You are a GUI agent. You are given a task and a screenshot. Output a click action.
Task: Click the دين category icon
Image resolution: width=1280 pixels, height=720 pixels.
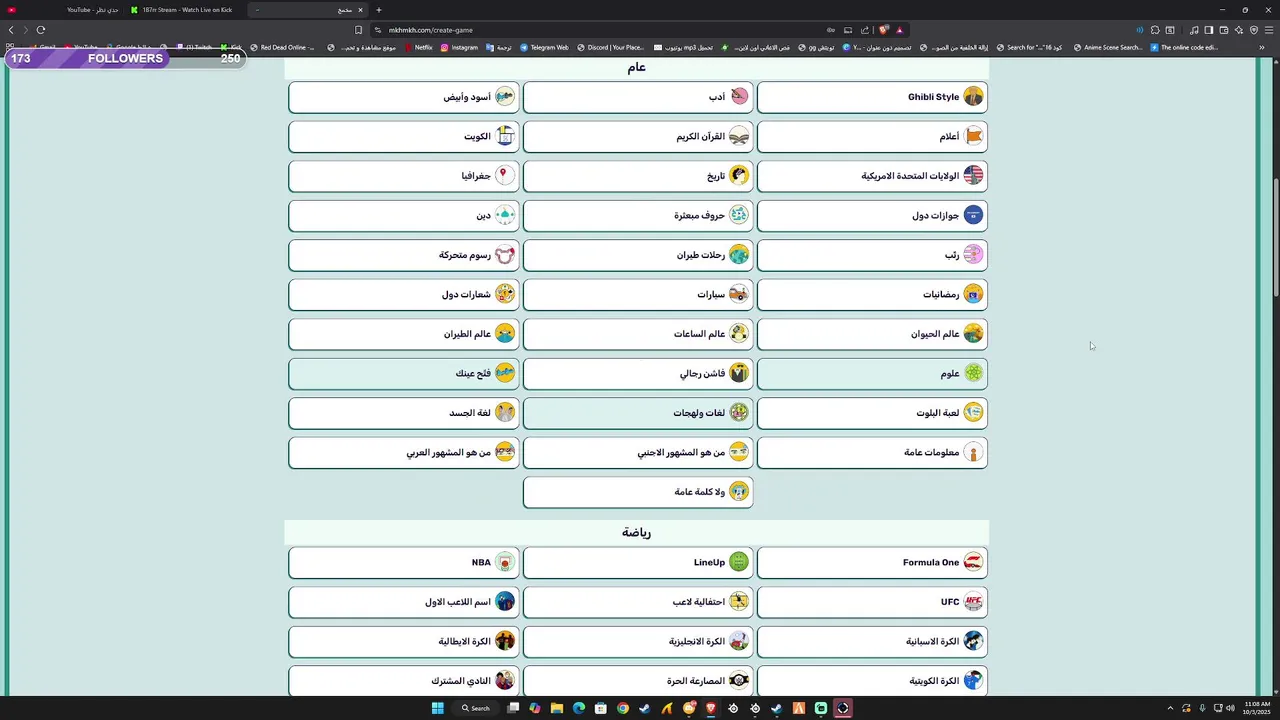[505, 215]
